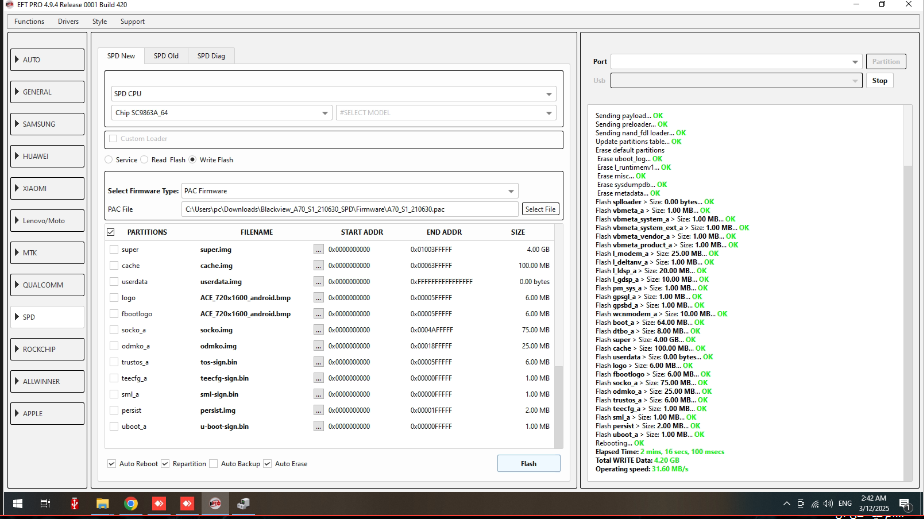
Task: Toggle the Repartition checkbox
Action: pyautogui.click(x=166, y=464)
